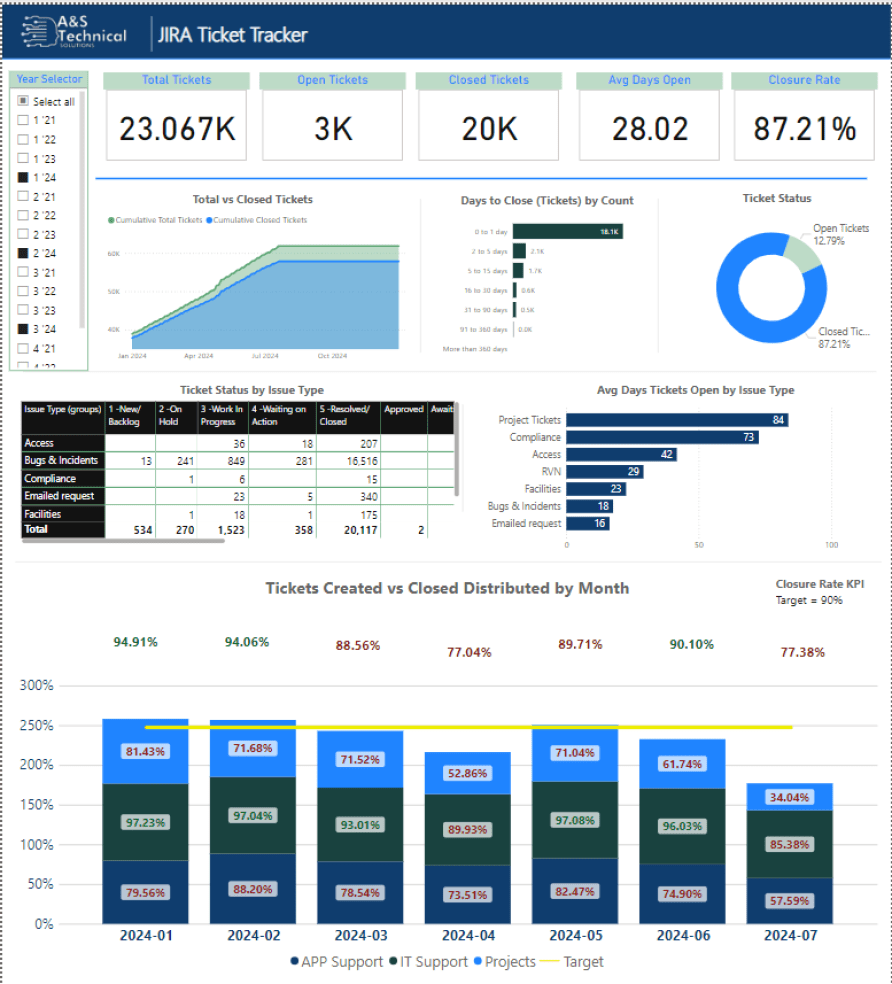Sort by 5 -Resolved/Closed column header

click(x=348, y=415)
